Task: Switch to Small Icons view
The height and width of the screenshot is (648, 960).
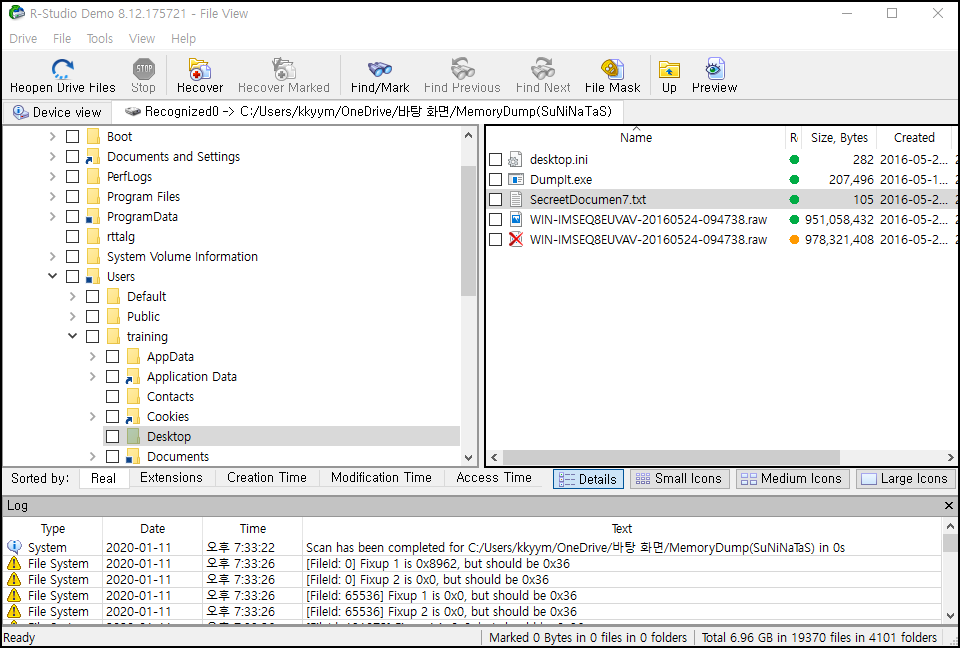Action: tap(680, 479)
